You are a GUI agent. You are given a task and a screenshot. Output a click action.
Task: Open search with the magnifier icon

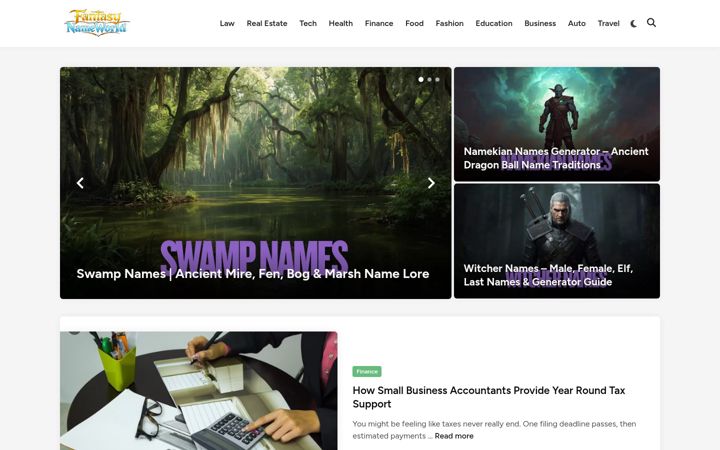[x=651, y=22]
